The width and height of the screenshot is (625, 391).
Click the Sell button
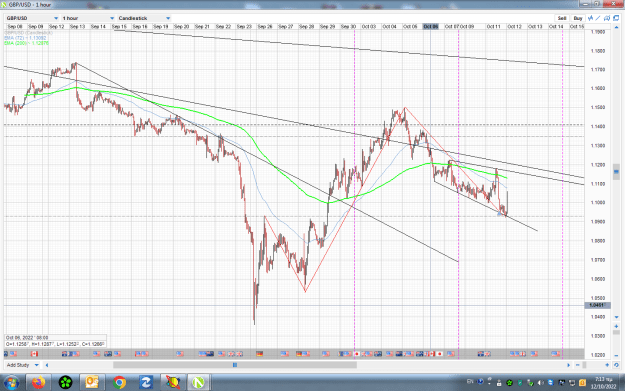[562, 18]
